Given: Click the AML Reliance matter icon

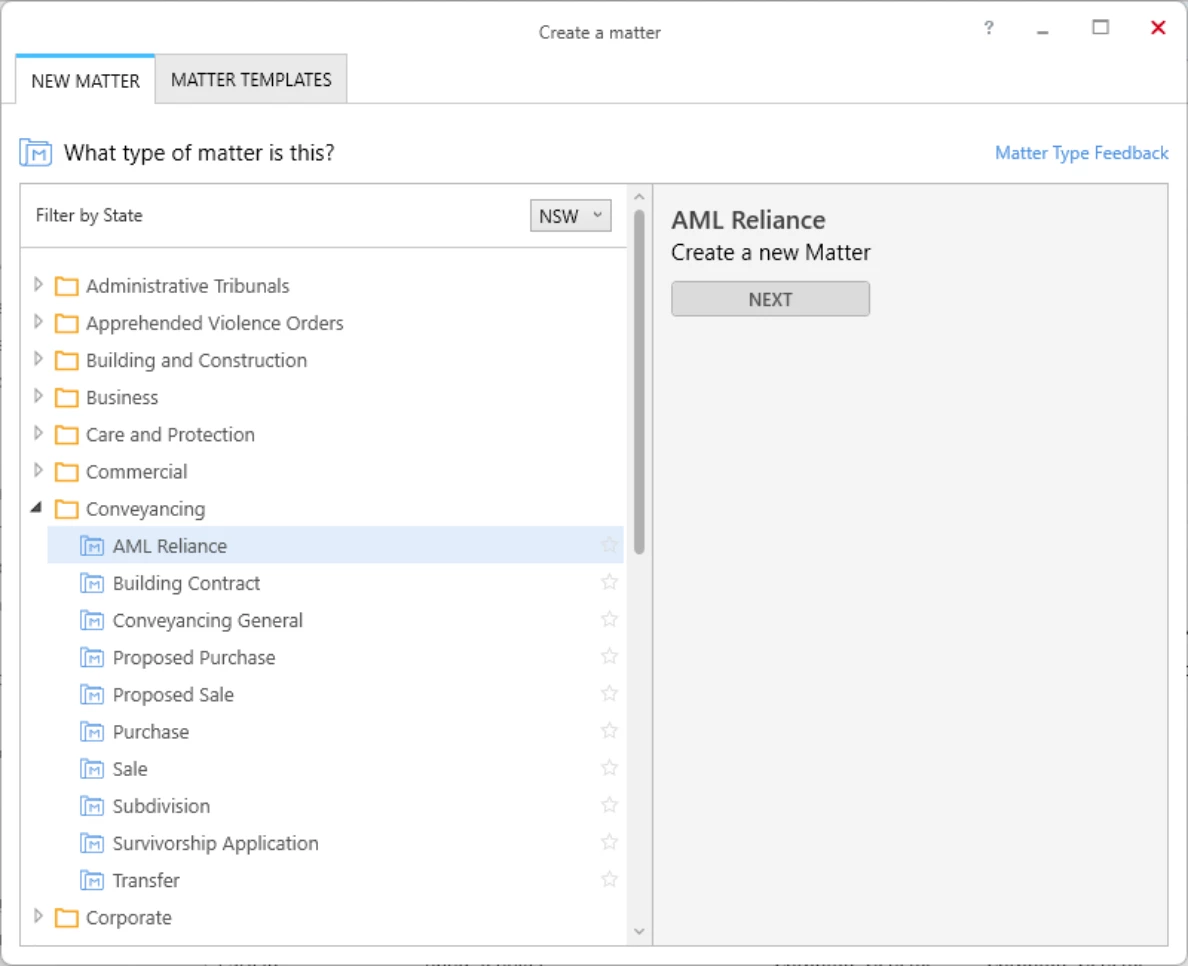Looking at the screenshot, I should tap(92, 546).
